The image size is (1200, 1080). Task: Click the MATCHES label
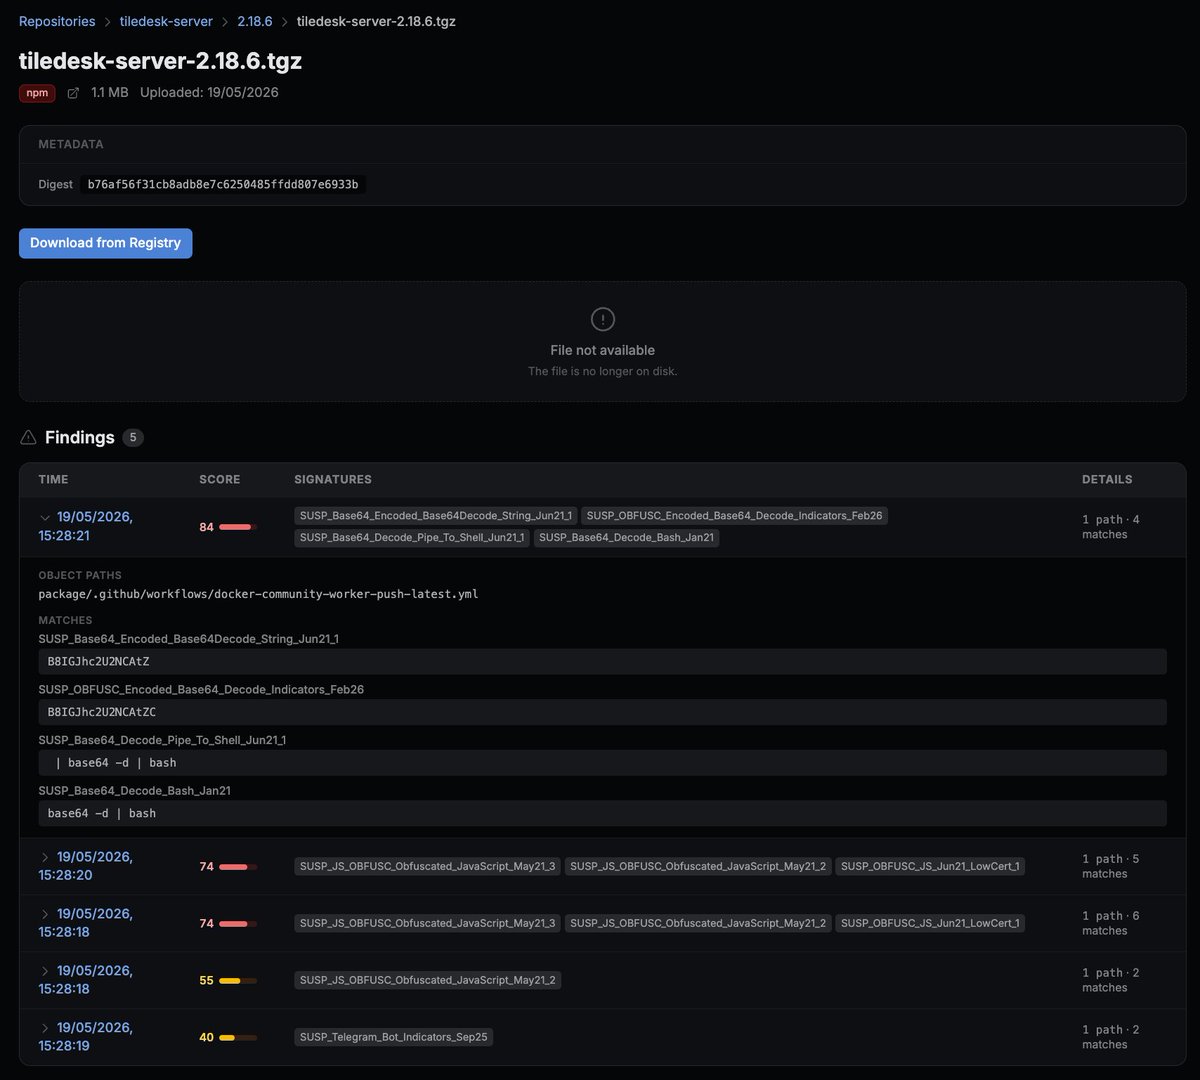(65, 621)
